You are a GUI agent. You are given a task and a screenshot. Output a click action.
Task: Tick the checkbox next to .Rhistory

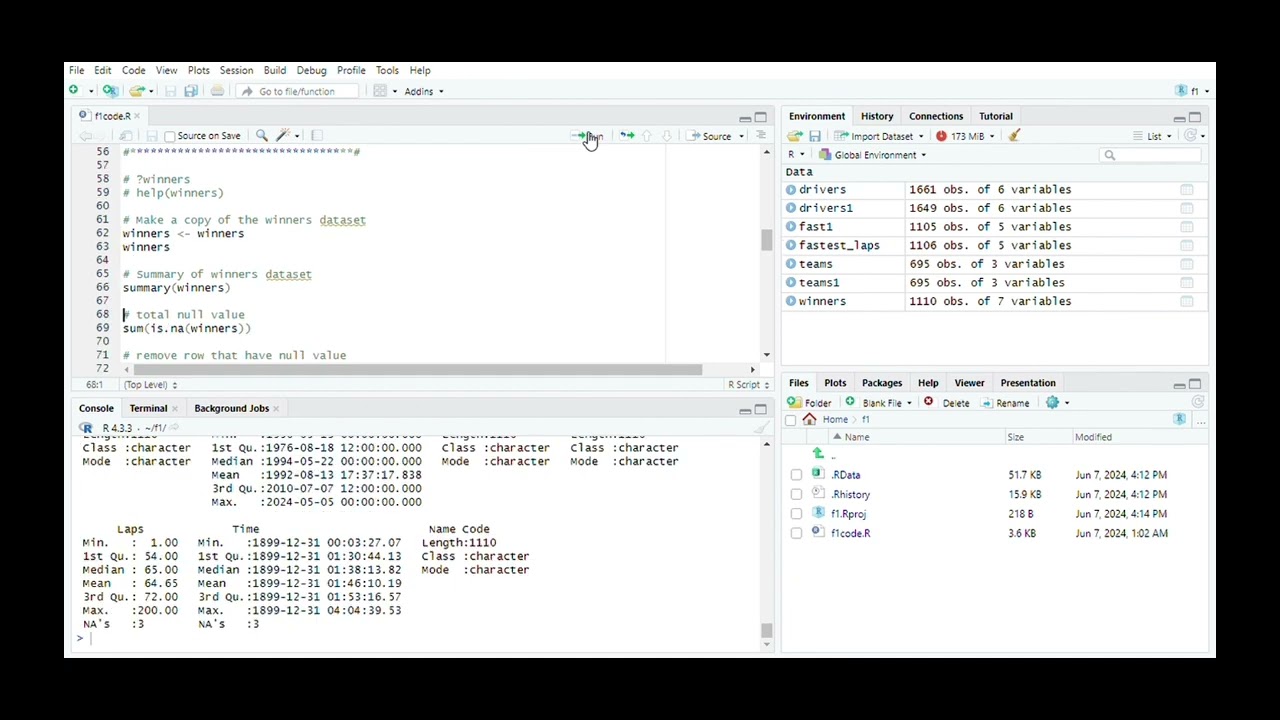point(796,495)
